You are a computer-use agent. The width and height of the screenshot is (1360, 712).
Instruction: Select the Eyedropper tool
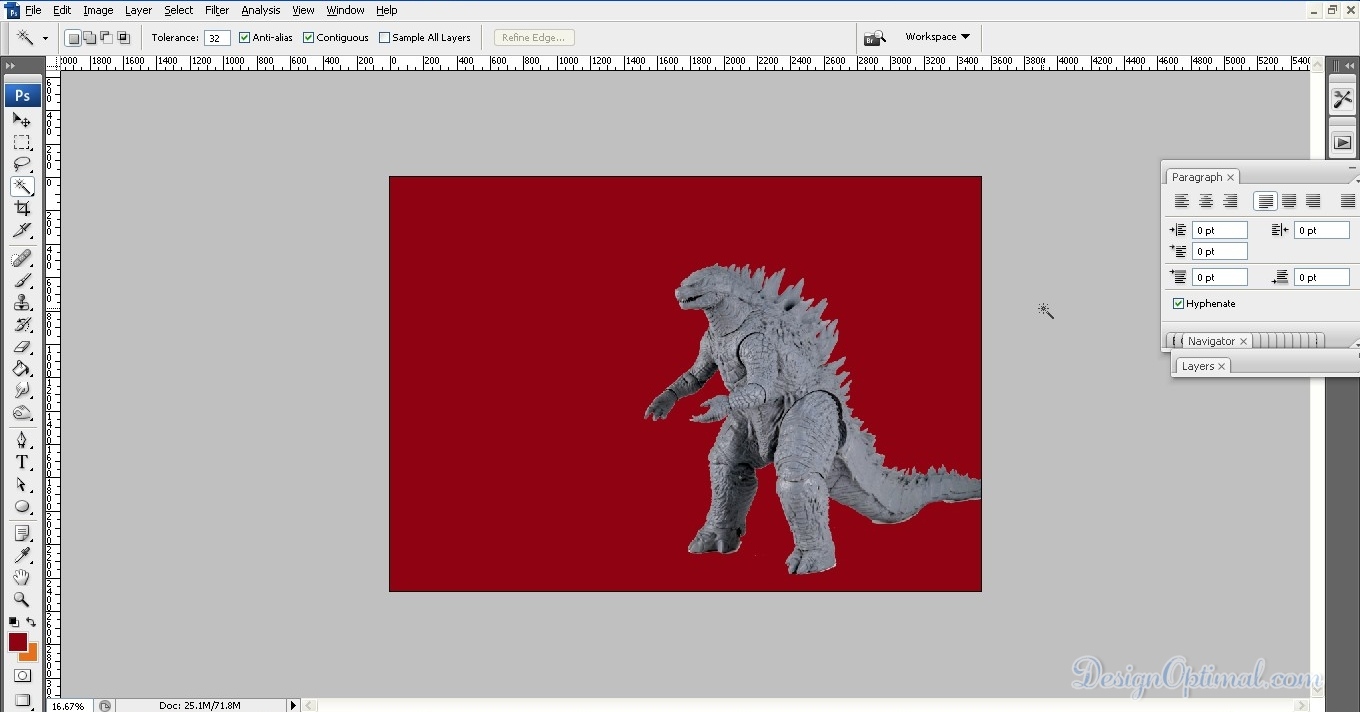tap(22, 556)
